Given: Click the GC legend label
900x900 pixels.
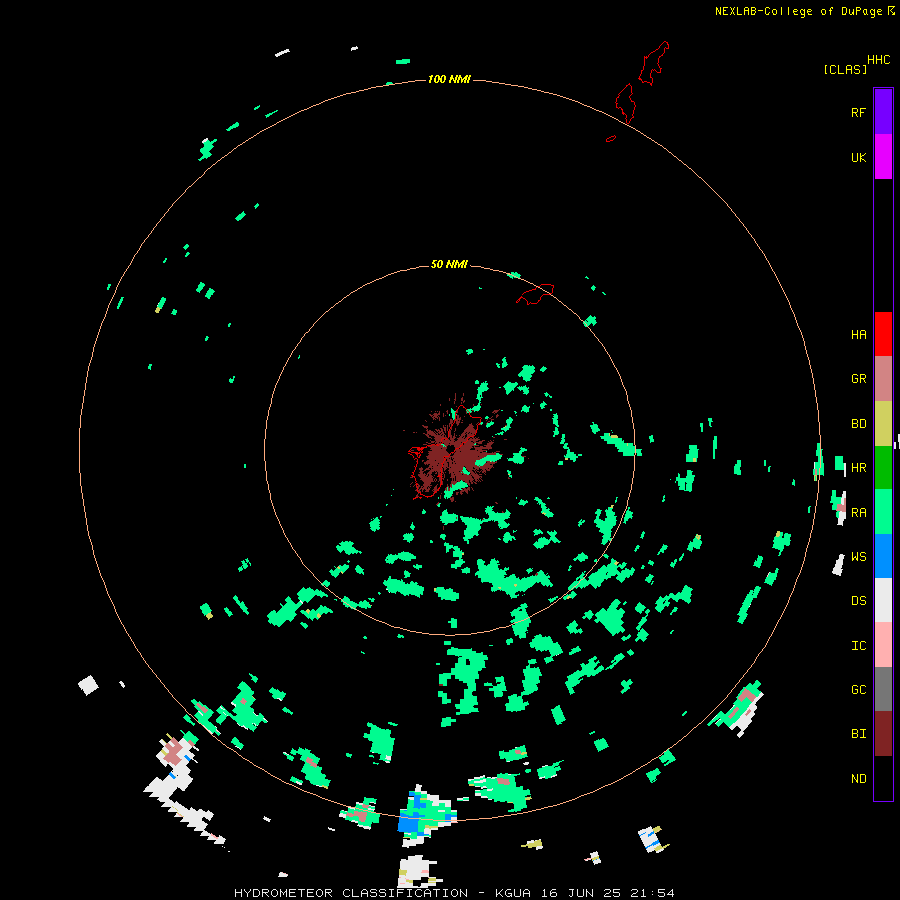Looking at the screenshot, I should 858,689.
